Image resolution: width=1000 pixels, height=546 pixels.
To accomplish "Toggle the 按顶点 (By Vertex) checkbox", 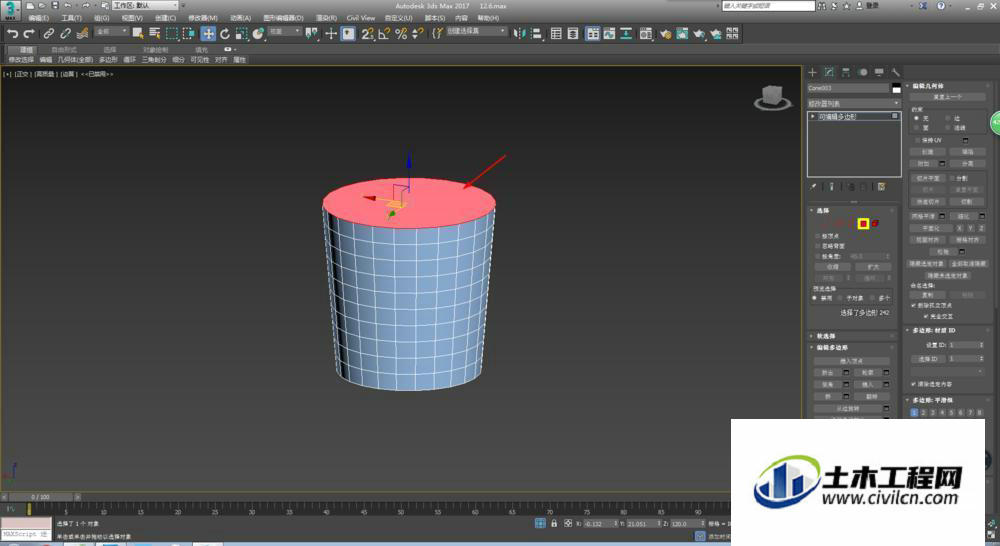I will (x=818, y=236).
